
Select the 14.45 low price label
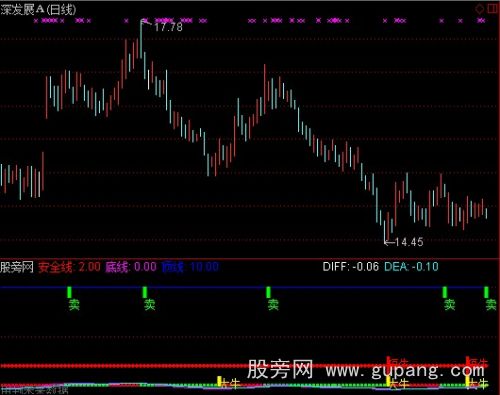tap(409, 242)
